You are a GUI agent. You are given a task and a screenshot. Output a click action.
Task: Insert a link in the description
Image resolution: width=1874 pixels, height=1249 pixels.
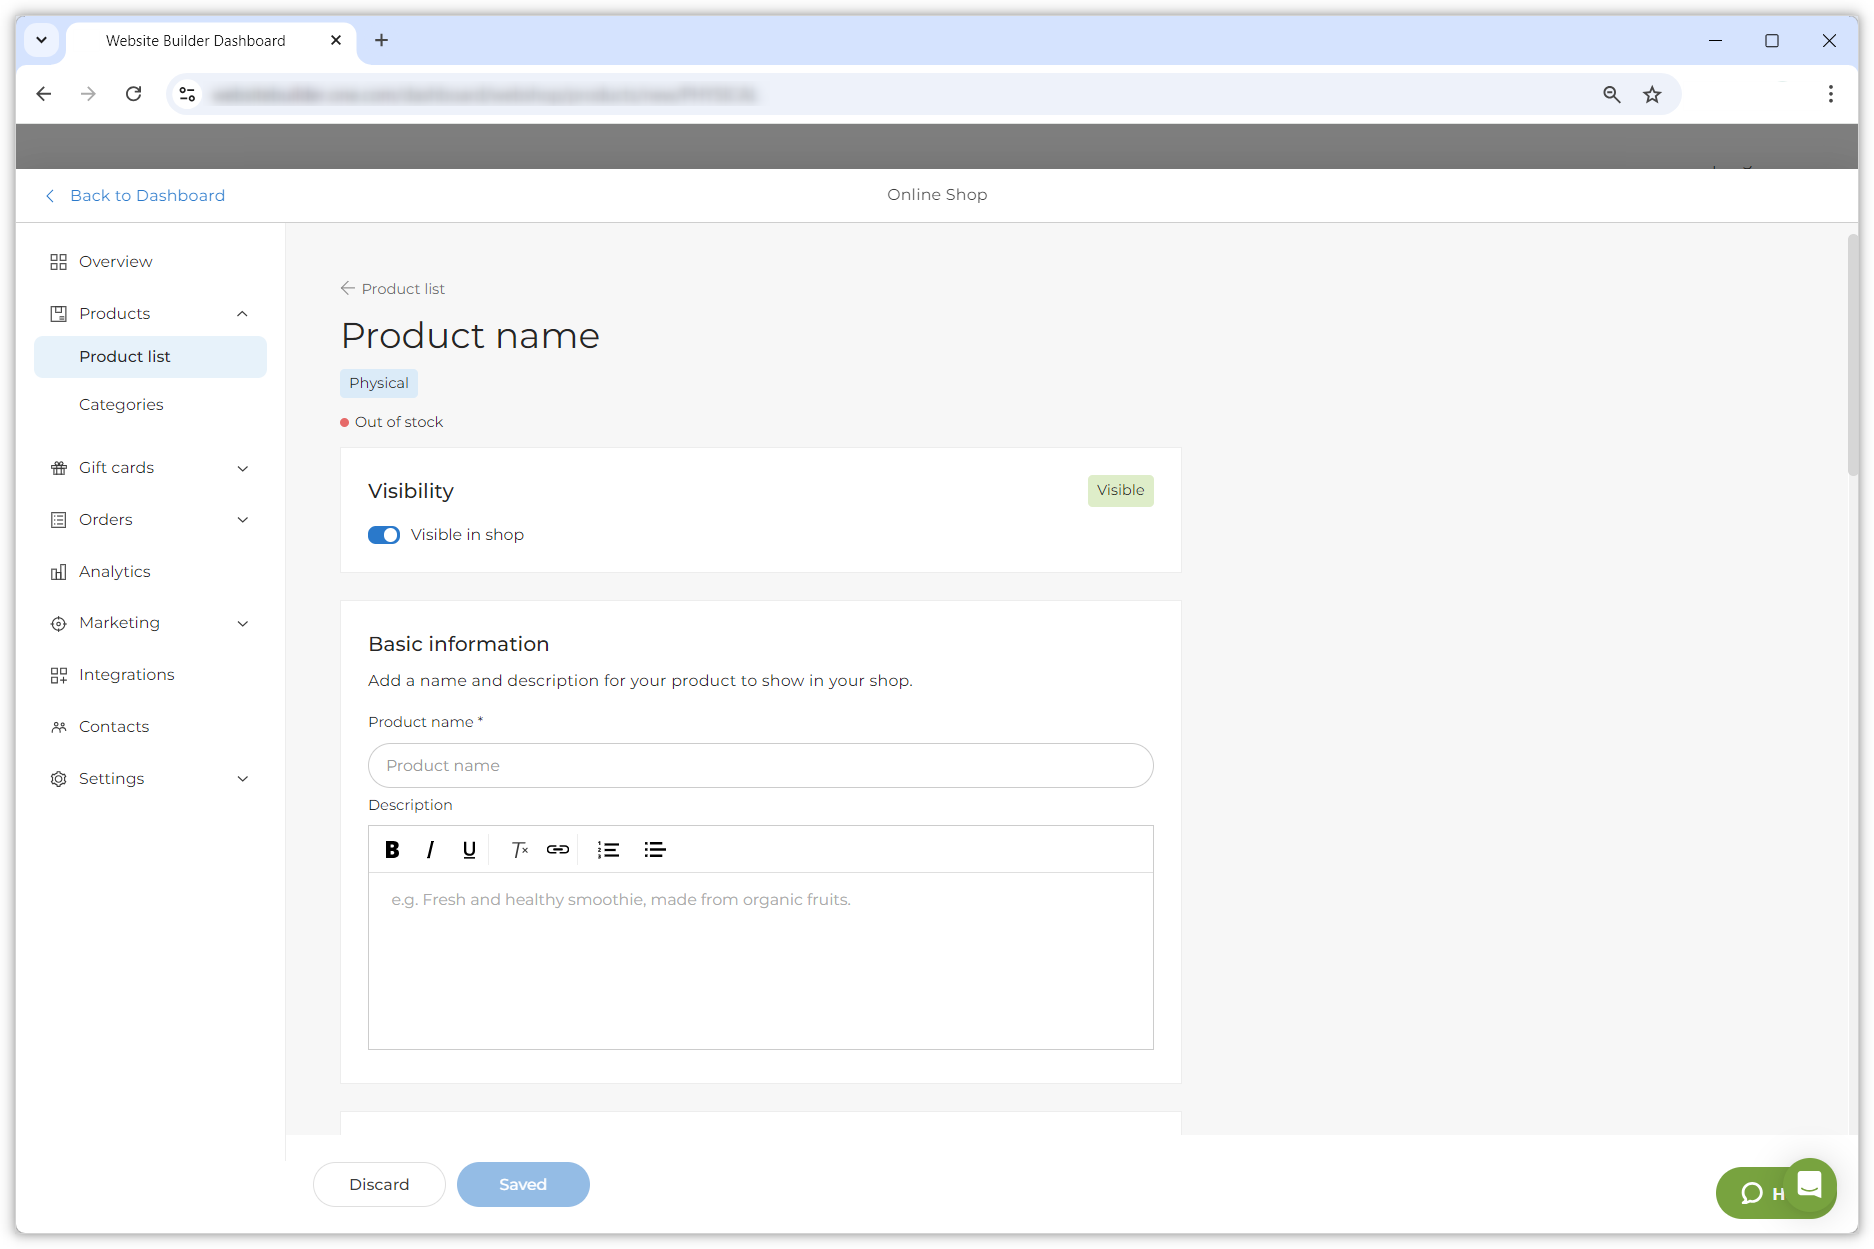(558, 850)
